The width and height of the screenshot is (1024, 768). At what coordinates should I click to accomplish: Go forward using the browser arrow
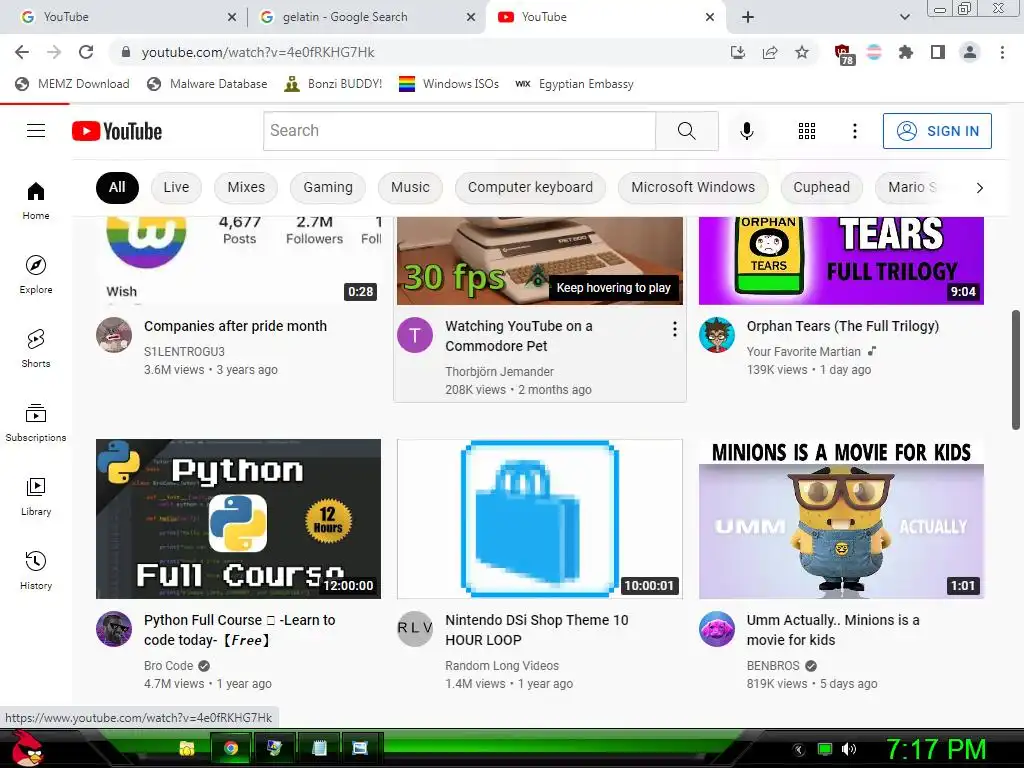point(54,52)
